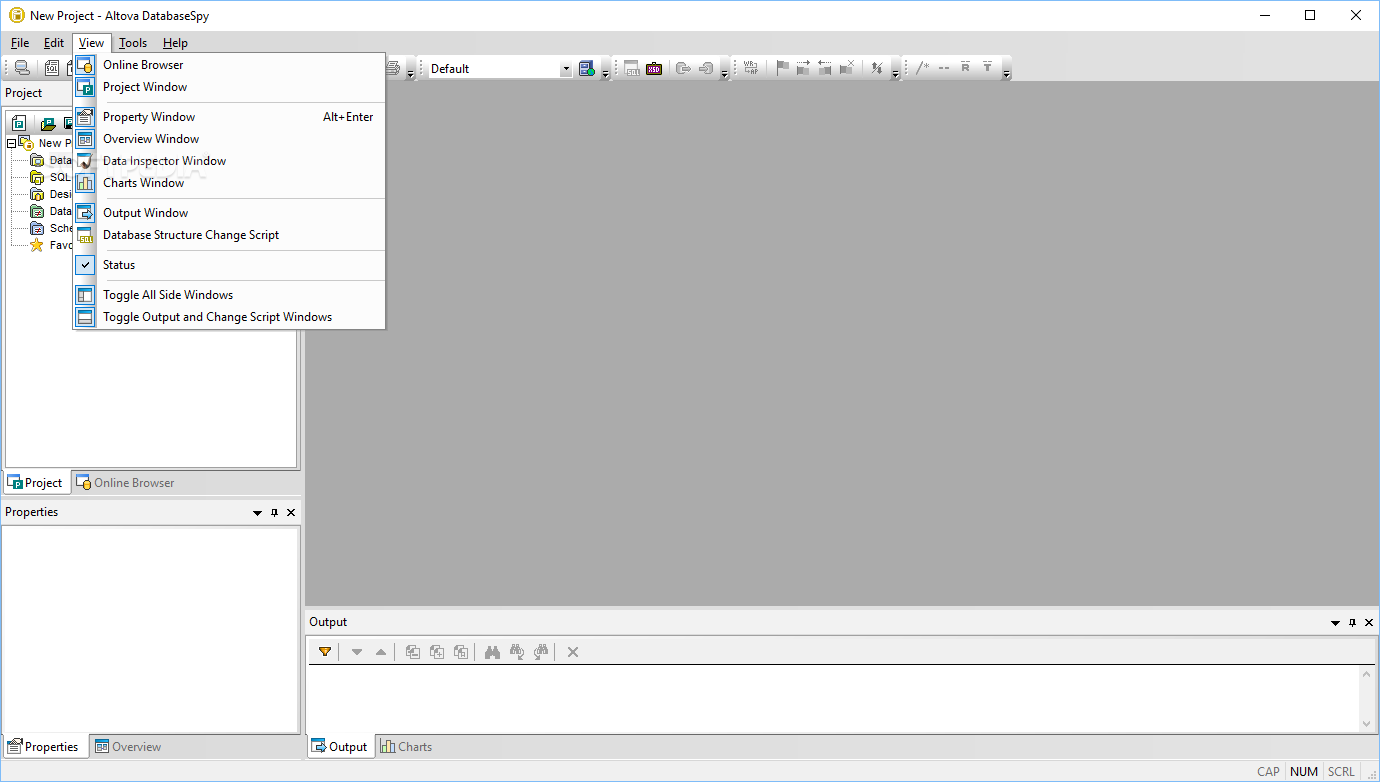
Task: Toggle Charts Window in View menu
Action: click(x=229, y=183)
